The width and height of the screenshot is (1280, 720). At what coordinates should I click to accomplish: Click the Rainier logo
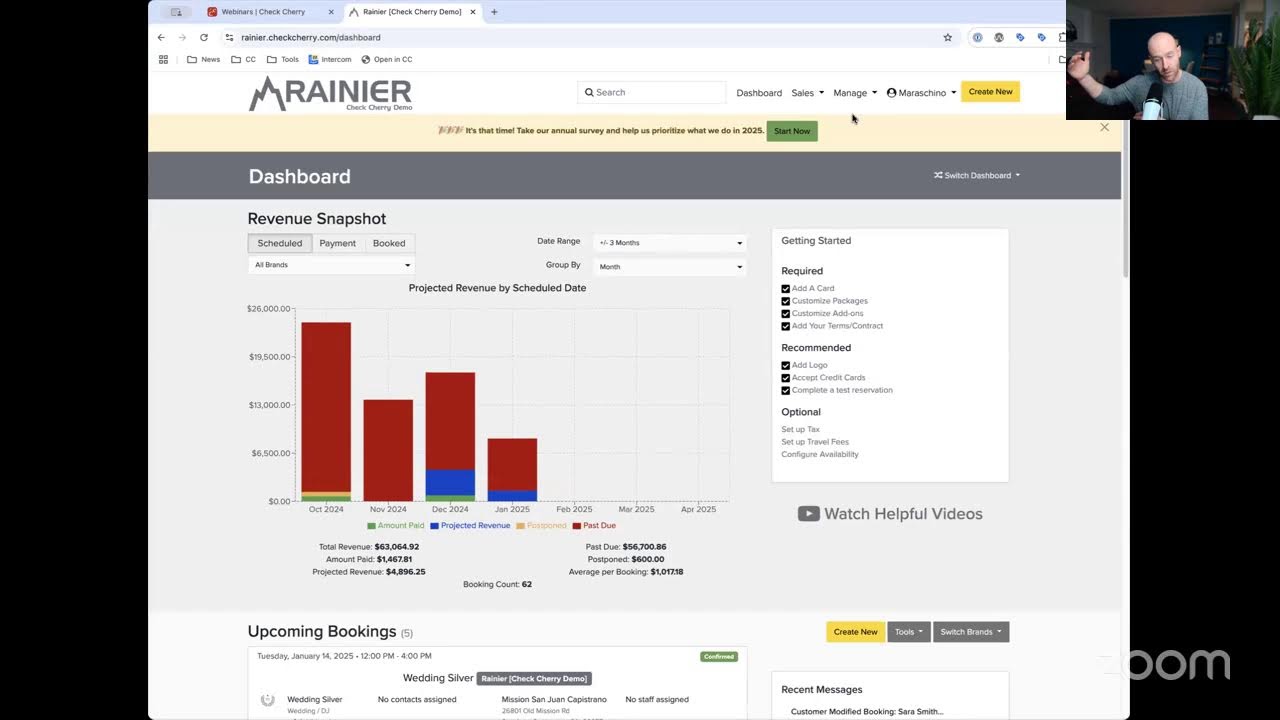coord(330,93)
